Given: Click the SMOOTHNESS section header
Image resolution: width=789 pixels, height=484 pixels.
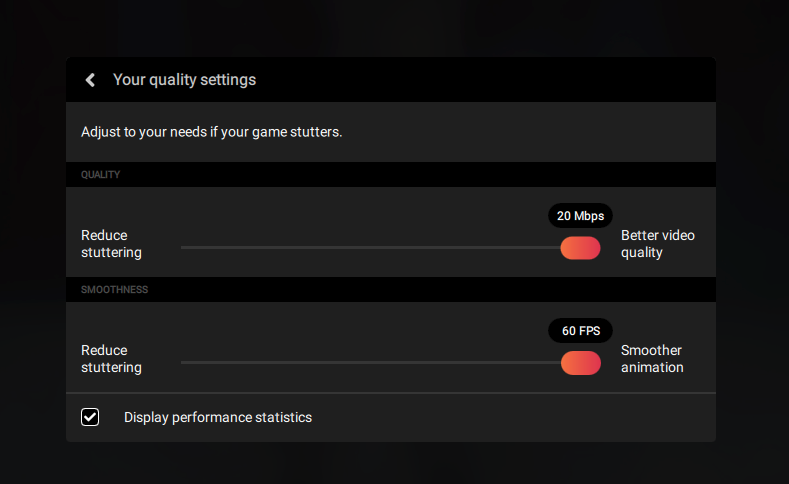Looking at the screenshot, I should tap(114, 290).
